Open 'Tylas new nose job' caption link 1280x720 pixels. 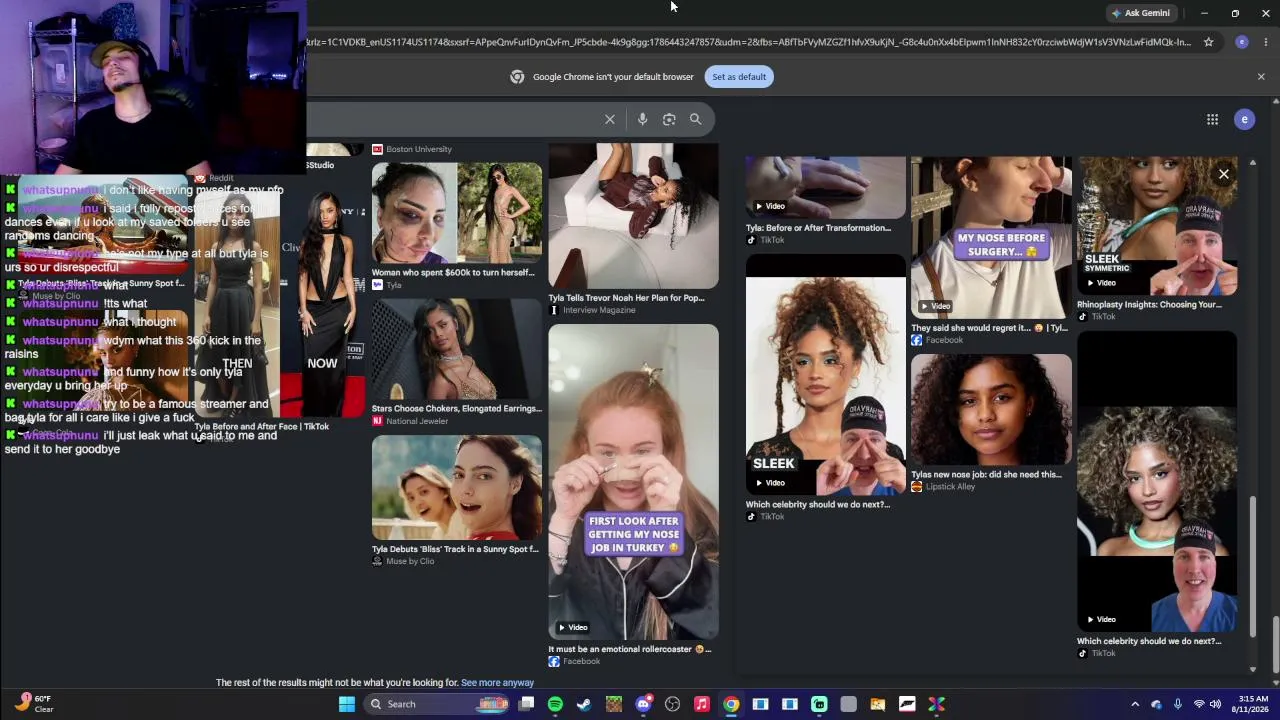point(986,475)
